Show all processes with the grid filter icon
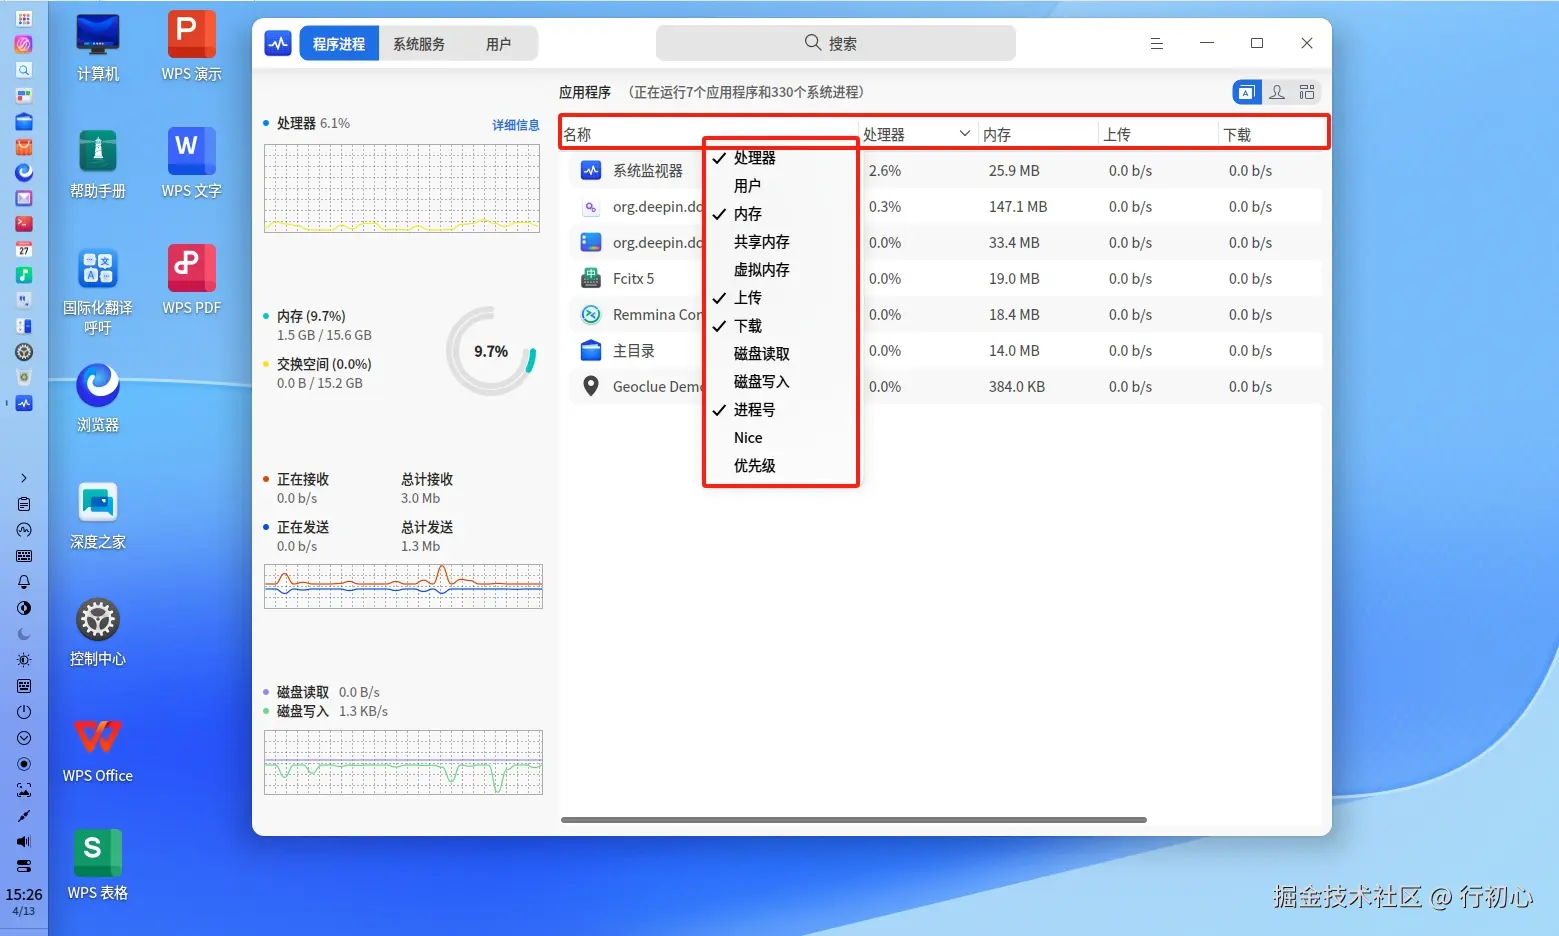 pos(1307,92)
